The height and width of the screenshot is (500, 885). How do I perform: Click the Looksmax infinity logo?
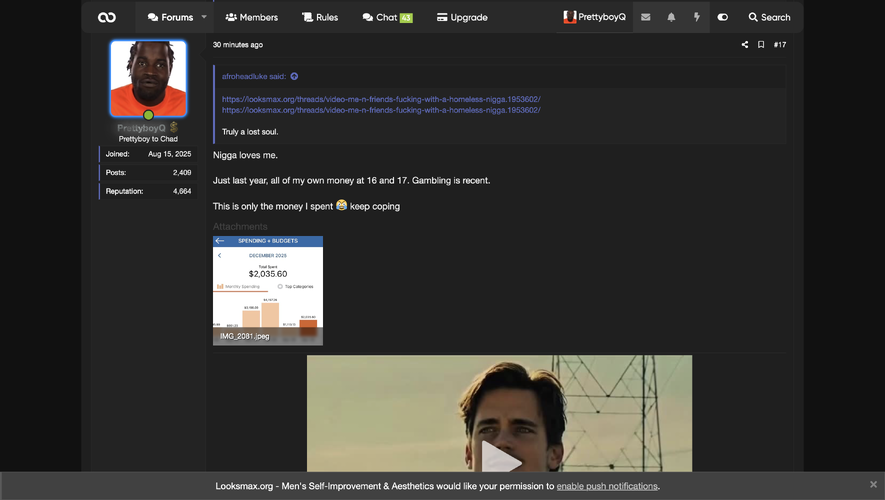pyautogui.click(x=107, y=17)
